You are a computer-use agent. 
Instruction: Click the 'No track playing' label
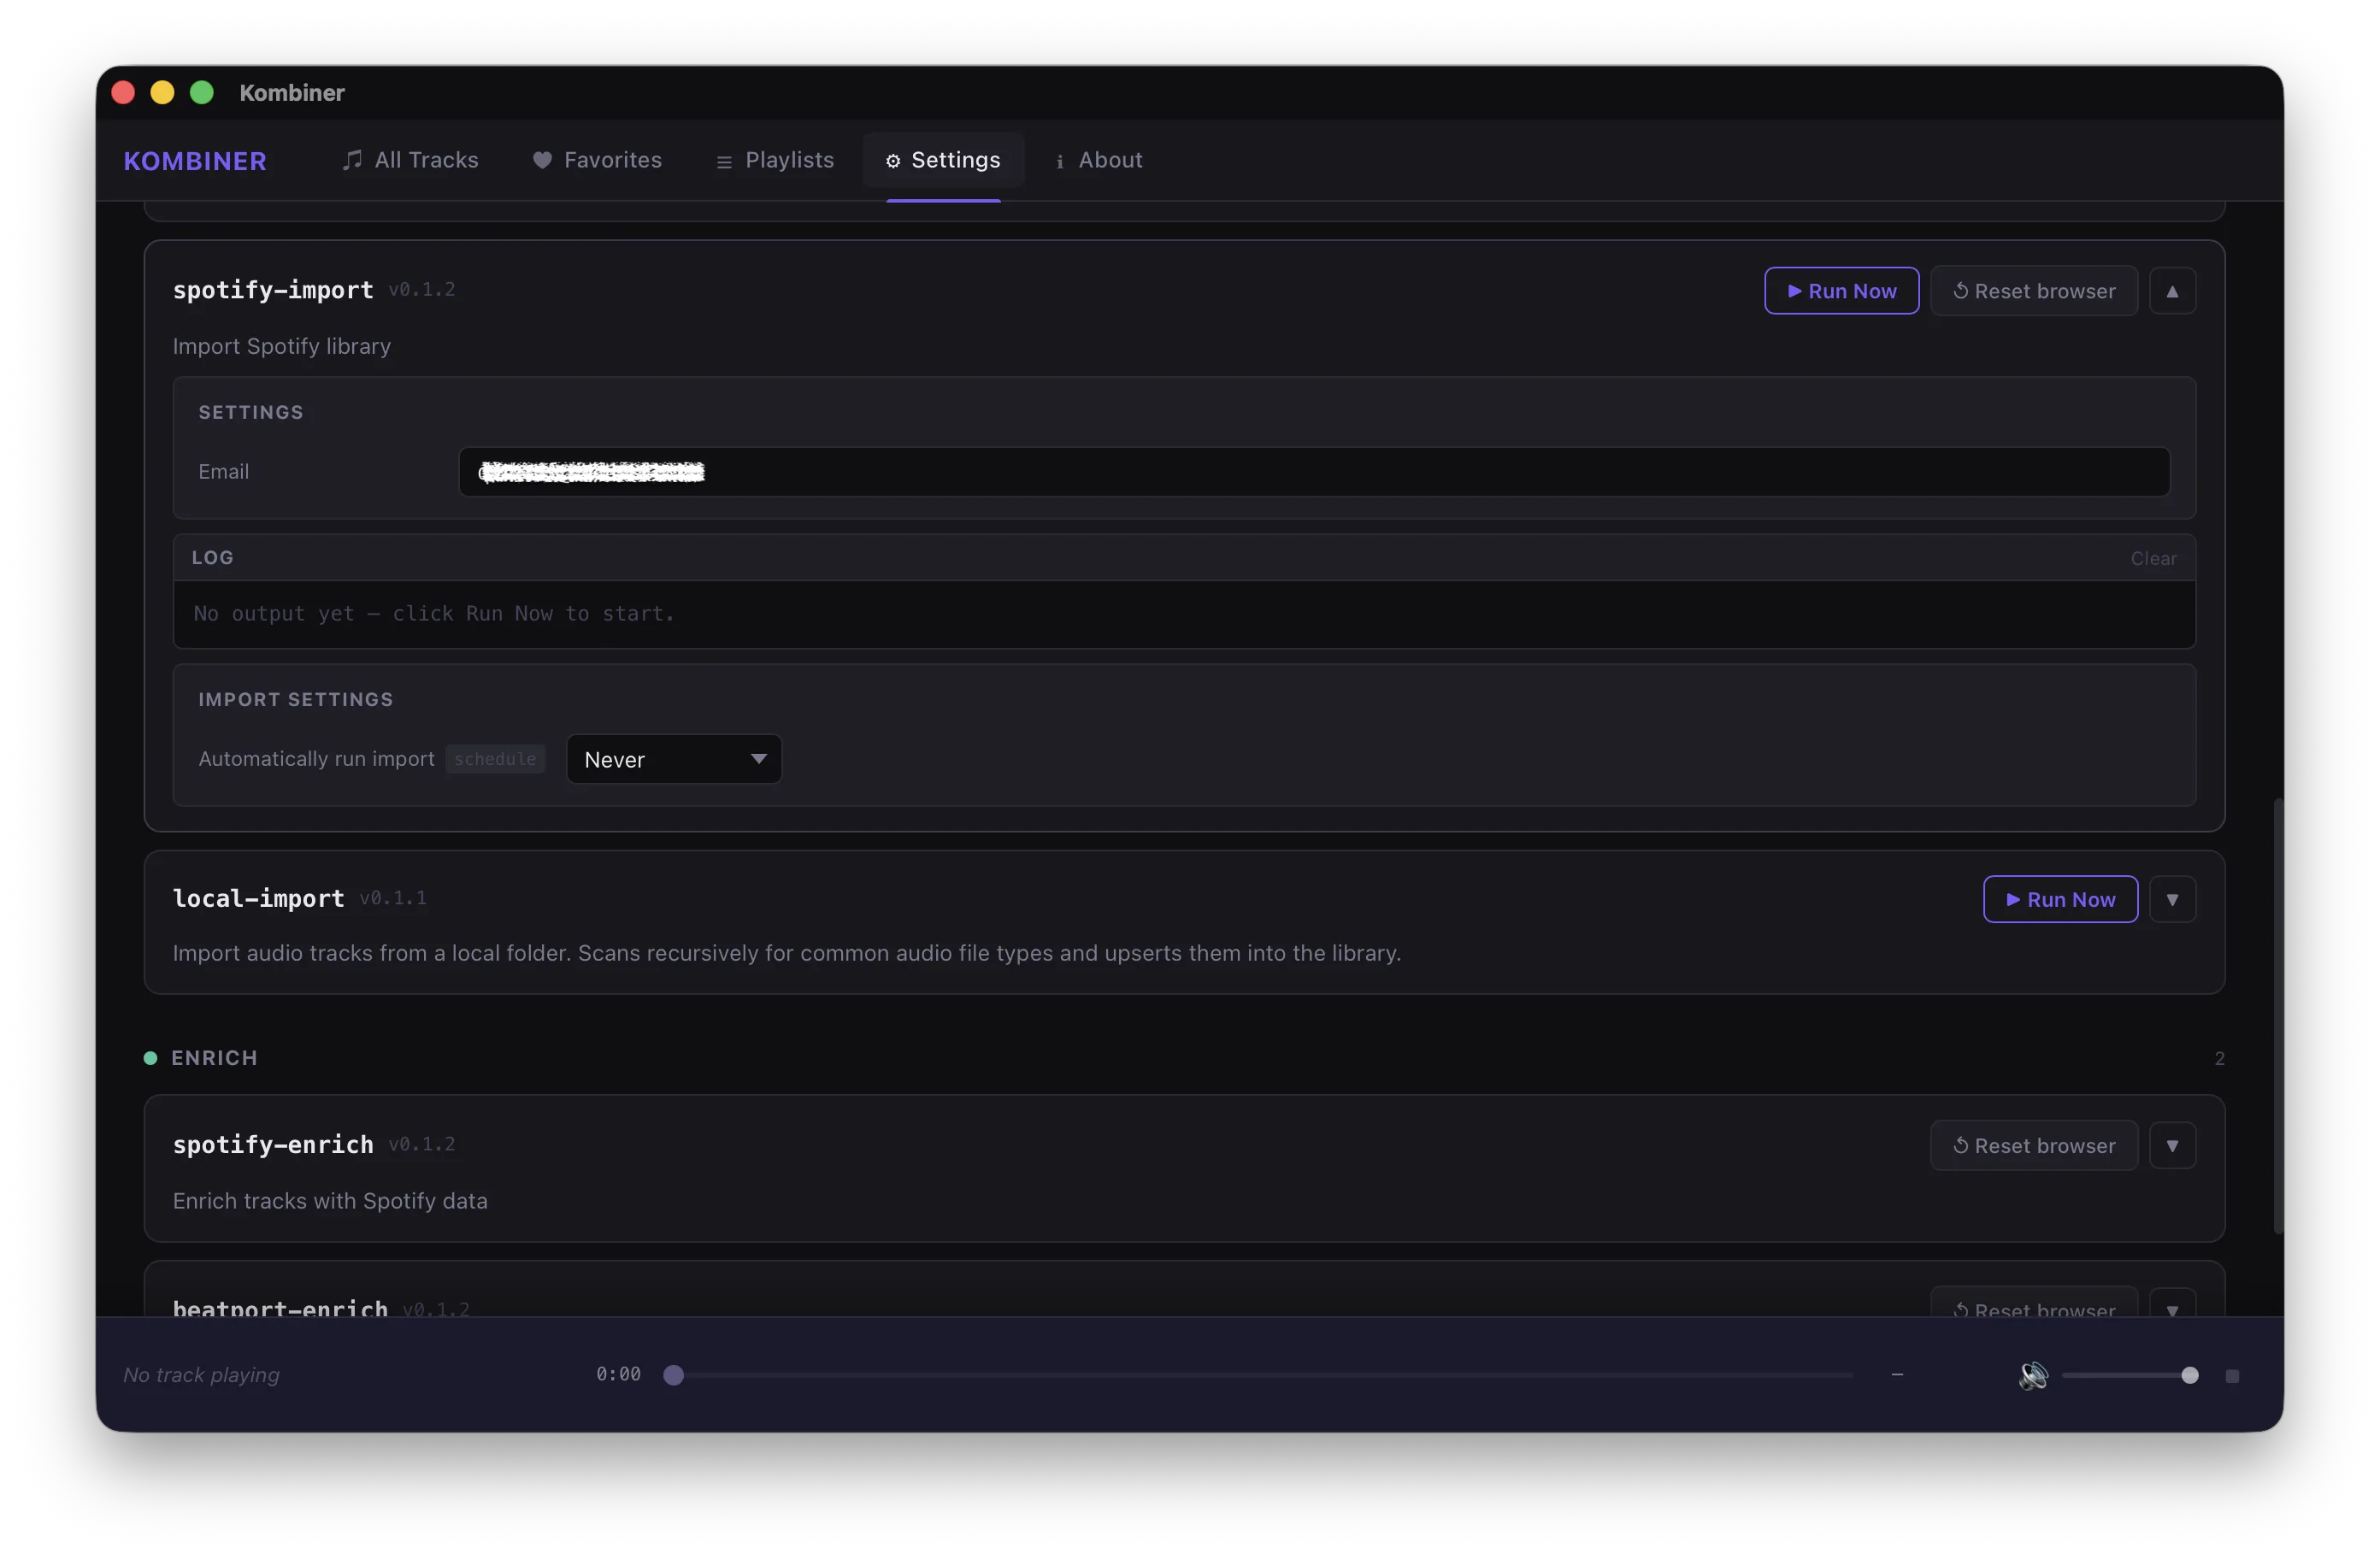(x=201, y=1375)
